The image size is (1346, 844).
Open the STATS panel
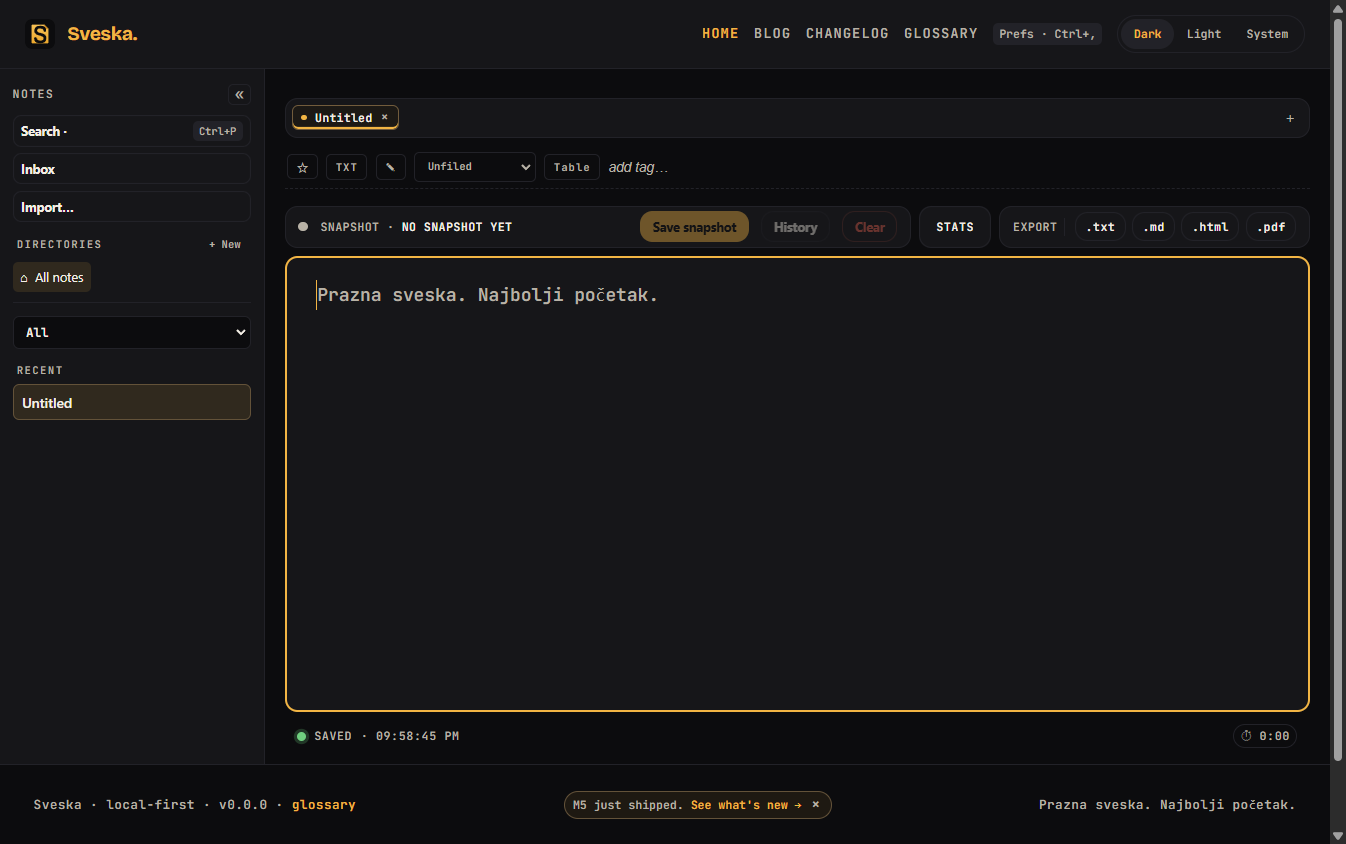[x=955, y=227]
